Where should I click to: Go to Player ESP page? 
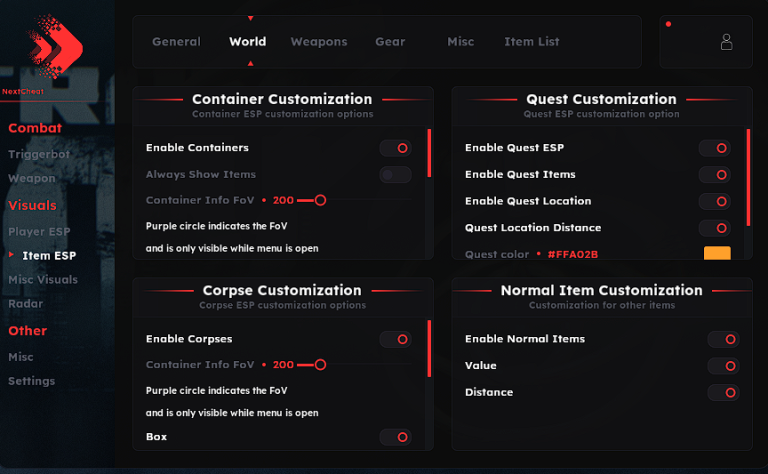[x=39, y=232]
